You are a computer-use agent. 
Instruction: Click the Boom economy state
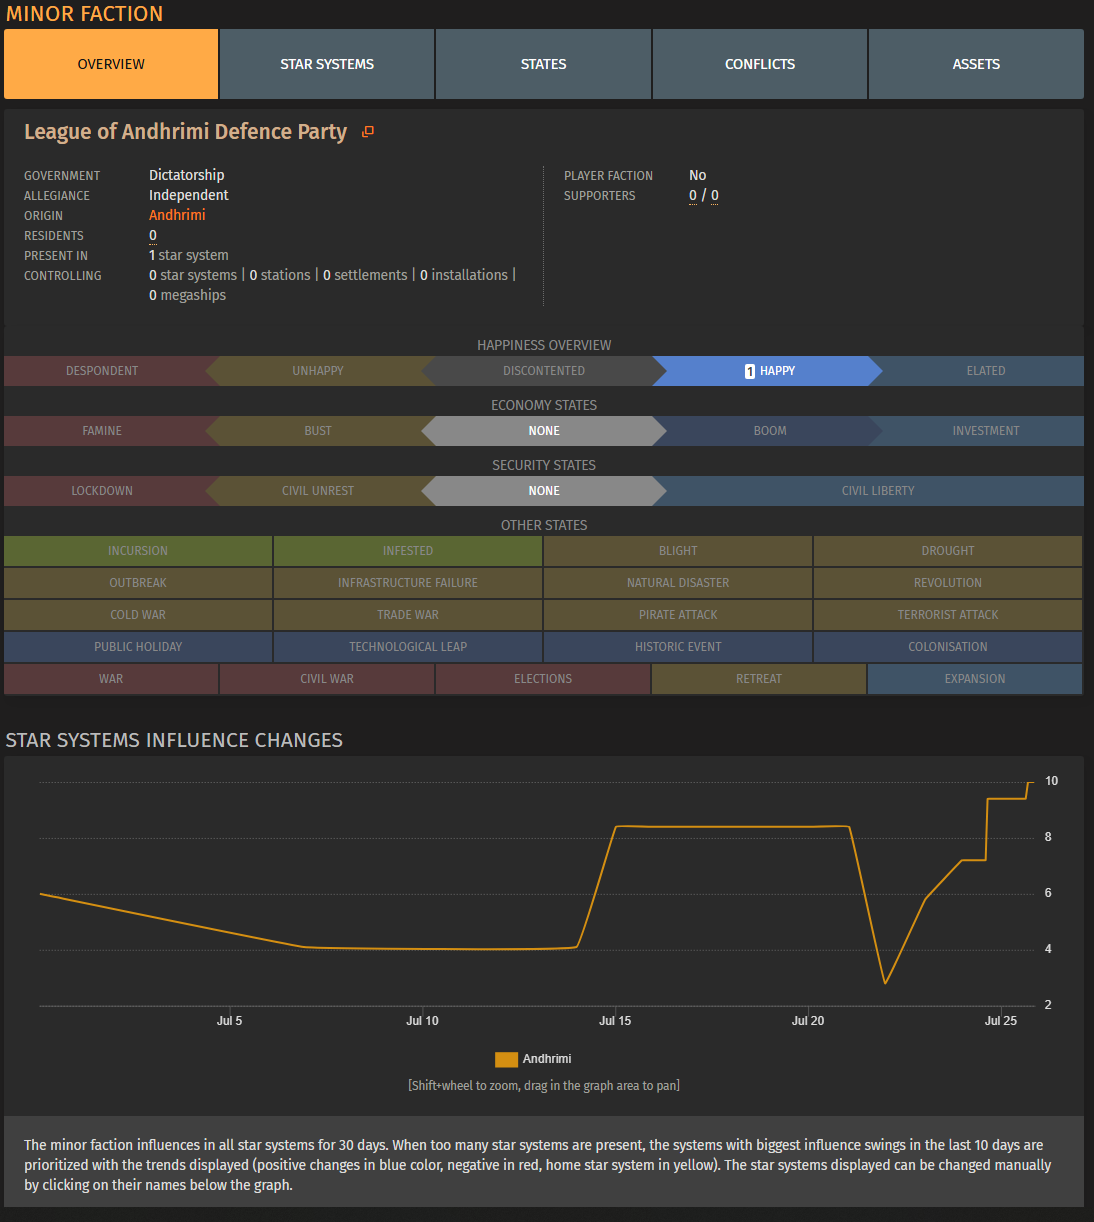pos(769,431)
